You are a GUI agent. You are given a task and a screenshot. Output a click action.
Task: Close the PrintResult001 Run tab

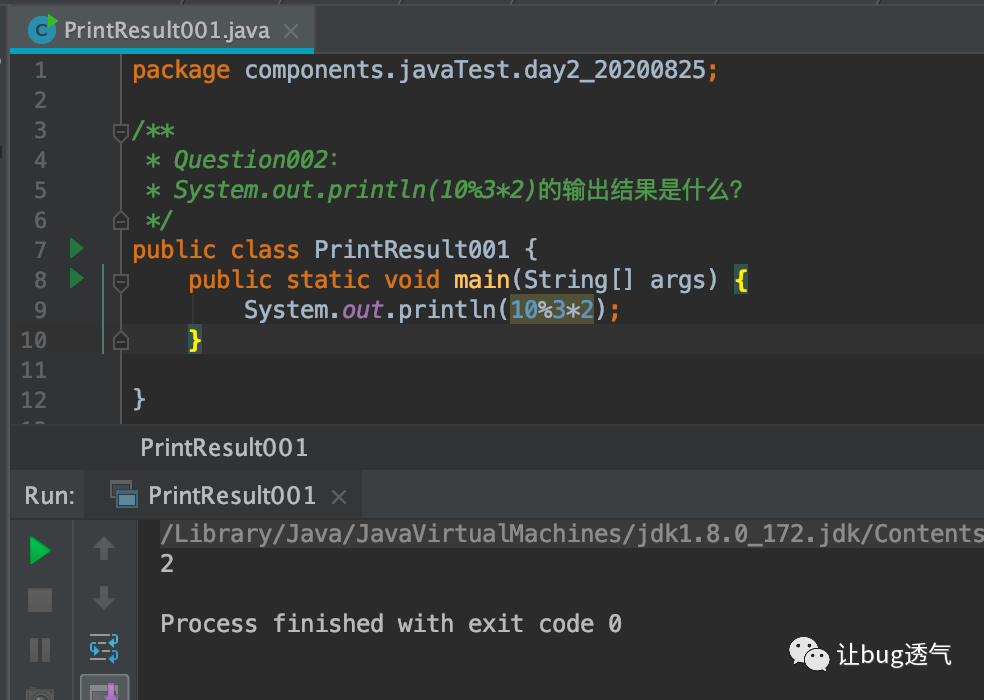(339, 497)
